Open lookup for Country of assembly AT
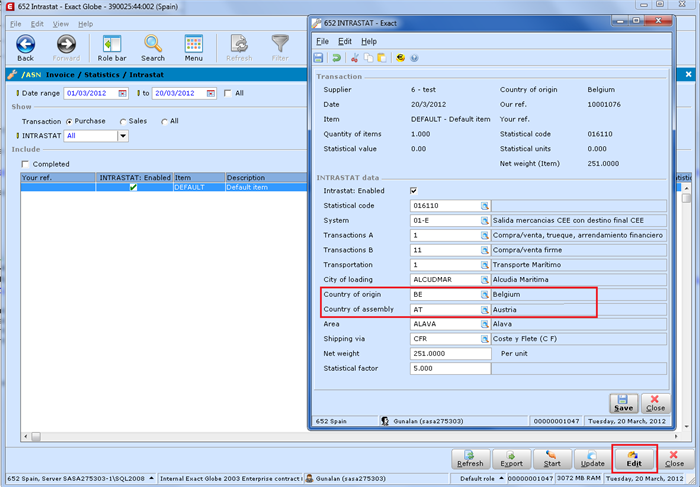 click(x=485, y=309)
